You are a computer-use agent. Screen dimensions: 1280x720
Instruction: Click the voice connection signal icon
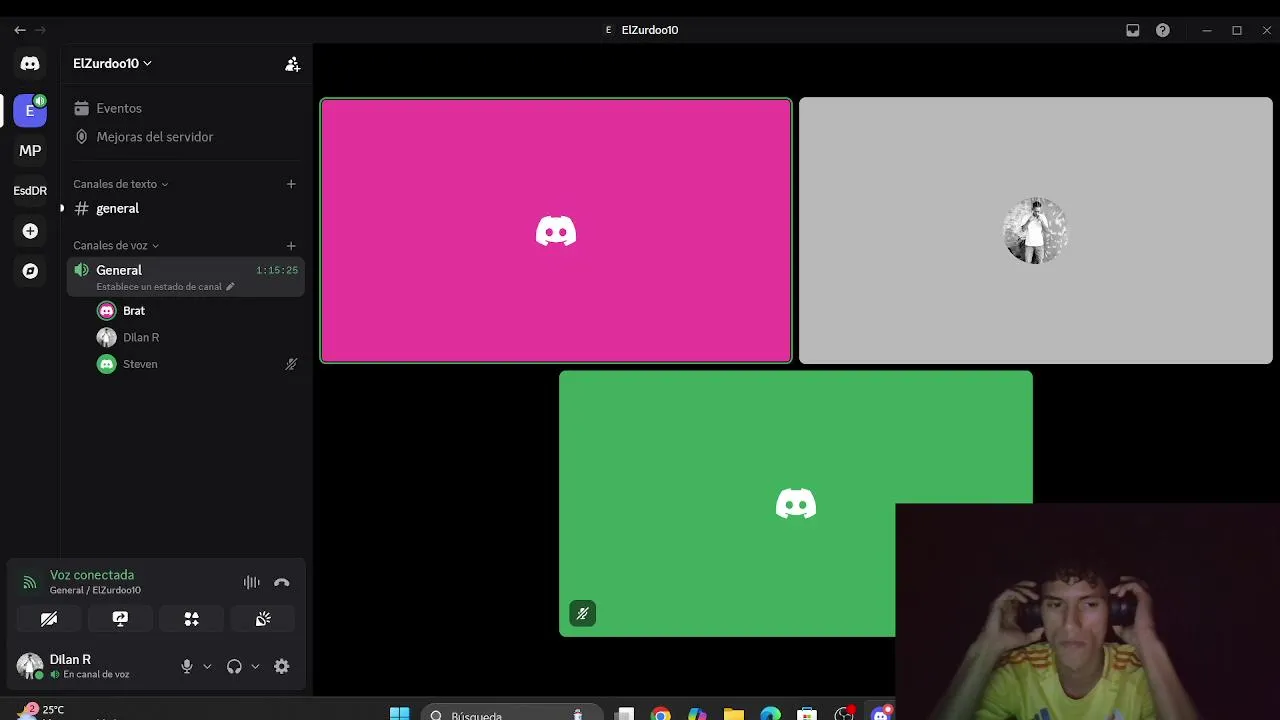coord(29,582)
